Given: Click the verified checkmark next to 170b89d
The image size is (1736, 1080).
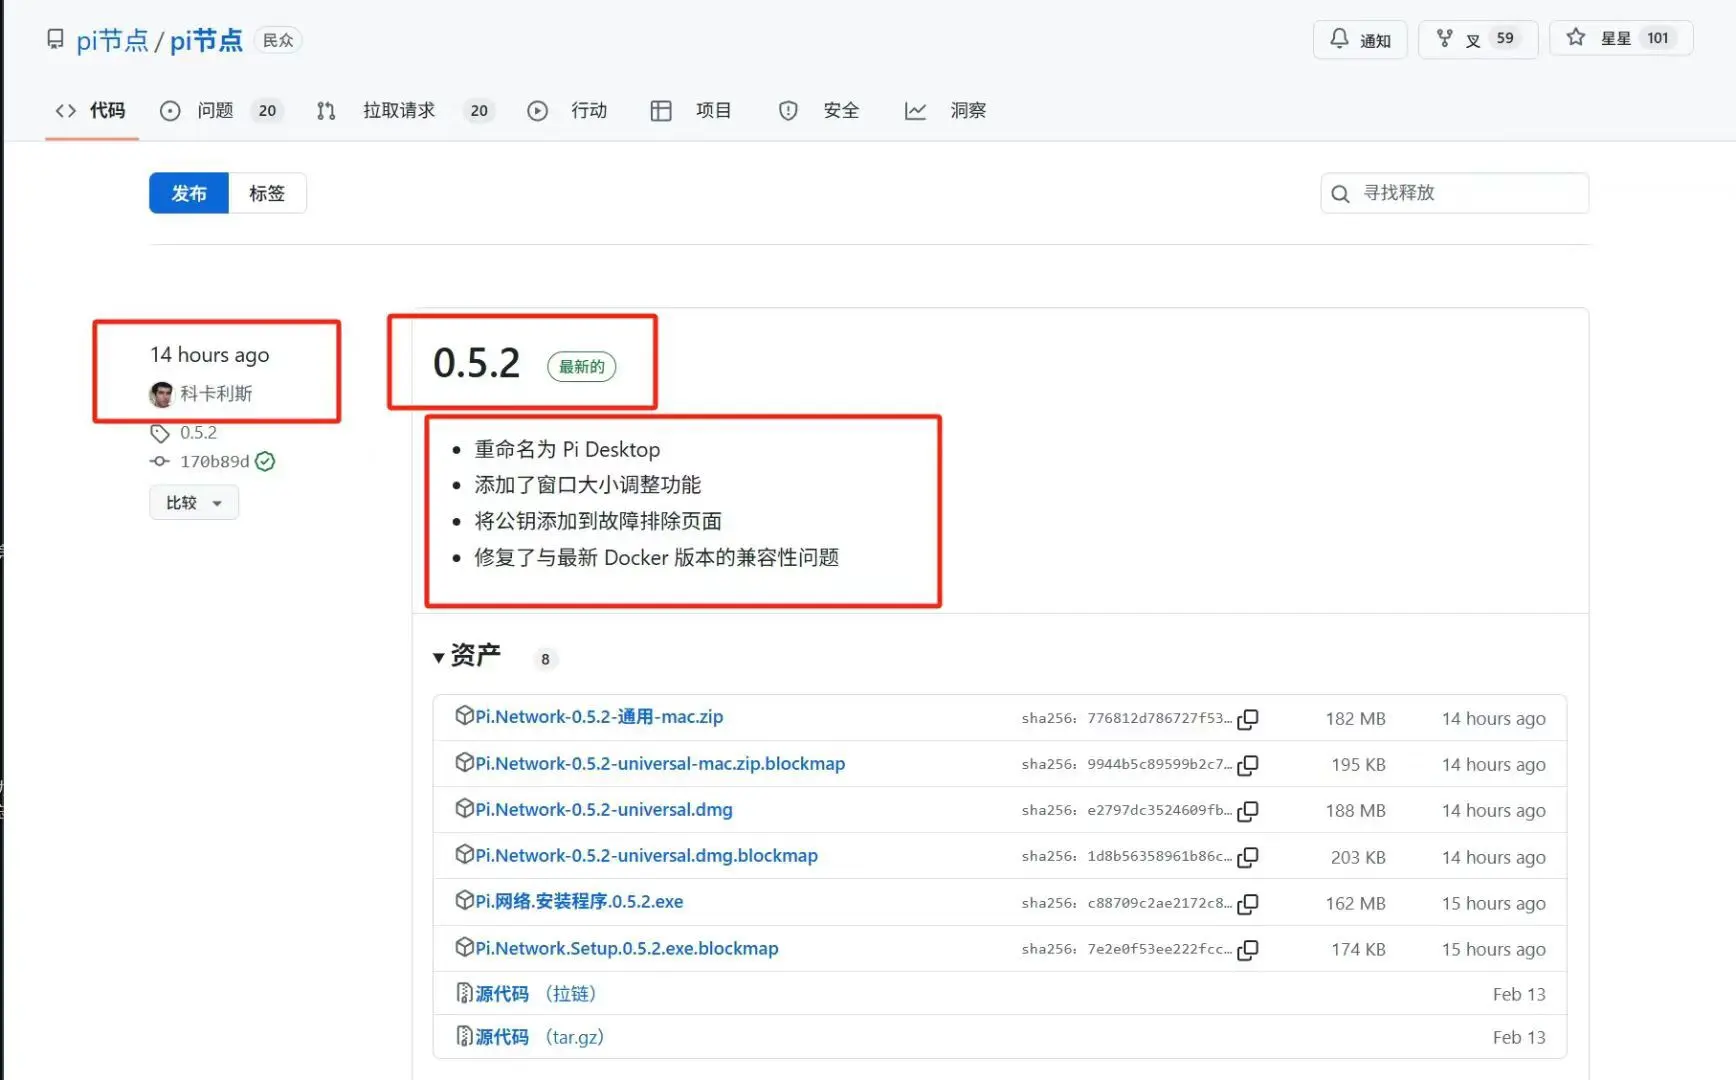Looking at the screenshot, I should (x=265, y=461).
